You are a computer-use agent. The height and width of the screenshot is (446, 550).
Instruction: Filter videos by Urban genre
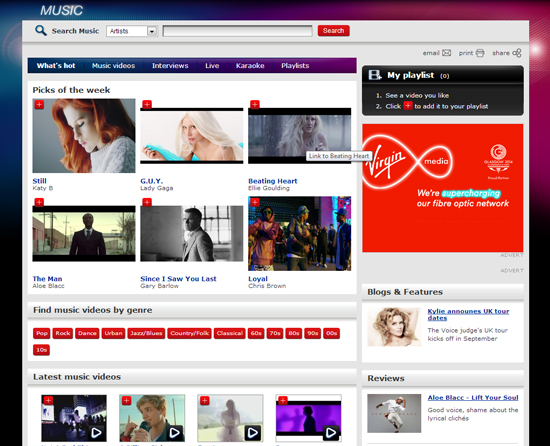coord(113,333)
